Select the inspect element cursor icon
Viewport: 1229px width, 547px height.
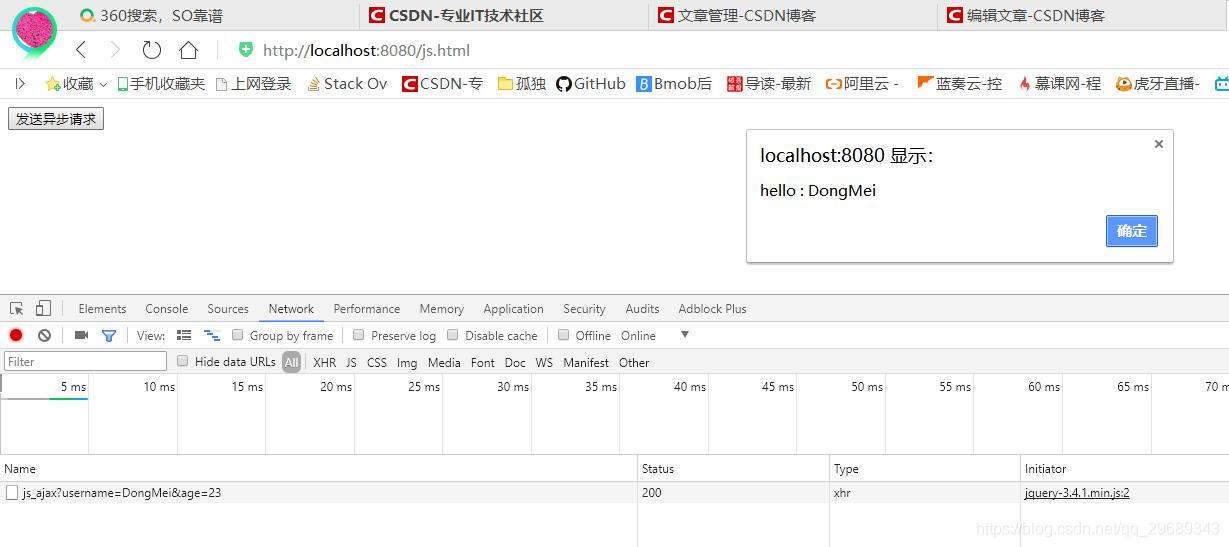(17, 309)
